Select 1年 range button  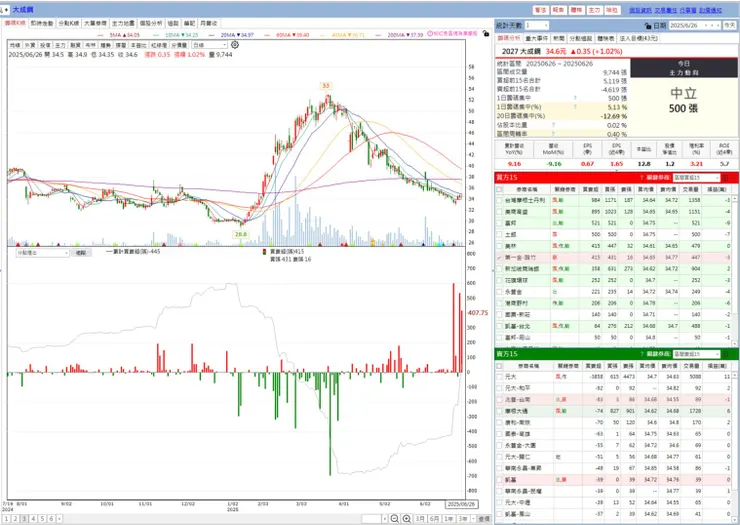[x=448, y=518]
